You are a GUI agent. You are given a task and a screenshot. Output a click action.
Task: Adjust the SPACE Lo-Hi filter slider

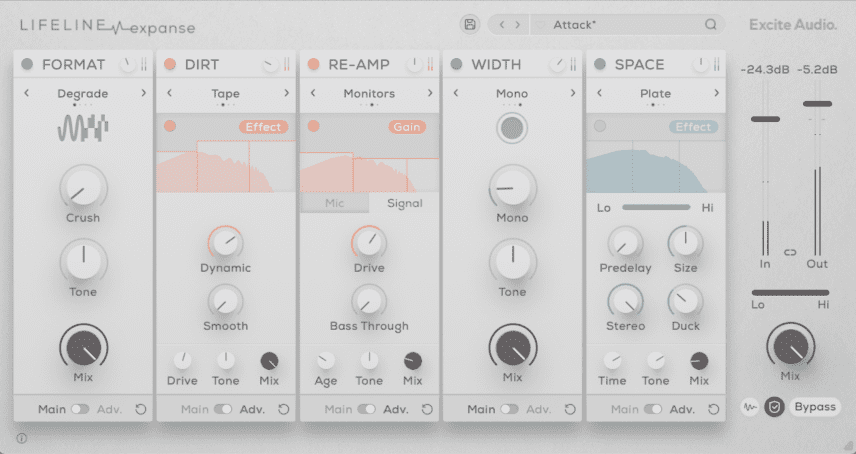656,207
